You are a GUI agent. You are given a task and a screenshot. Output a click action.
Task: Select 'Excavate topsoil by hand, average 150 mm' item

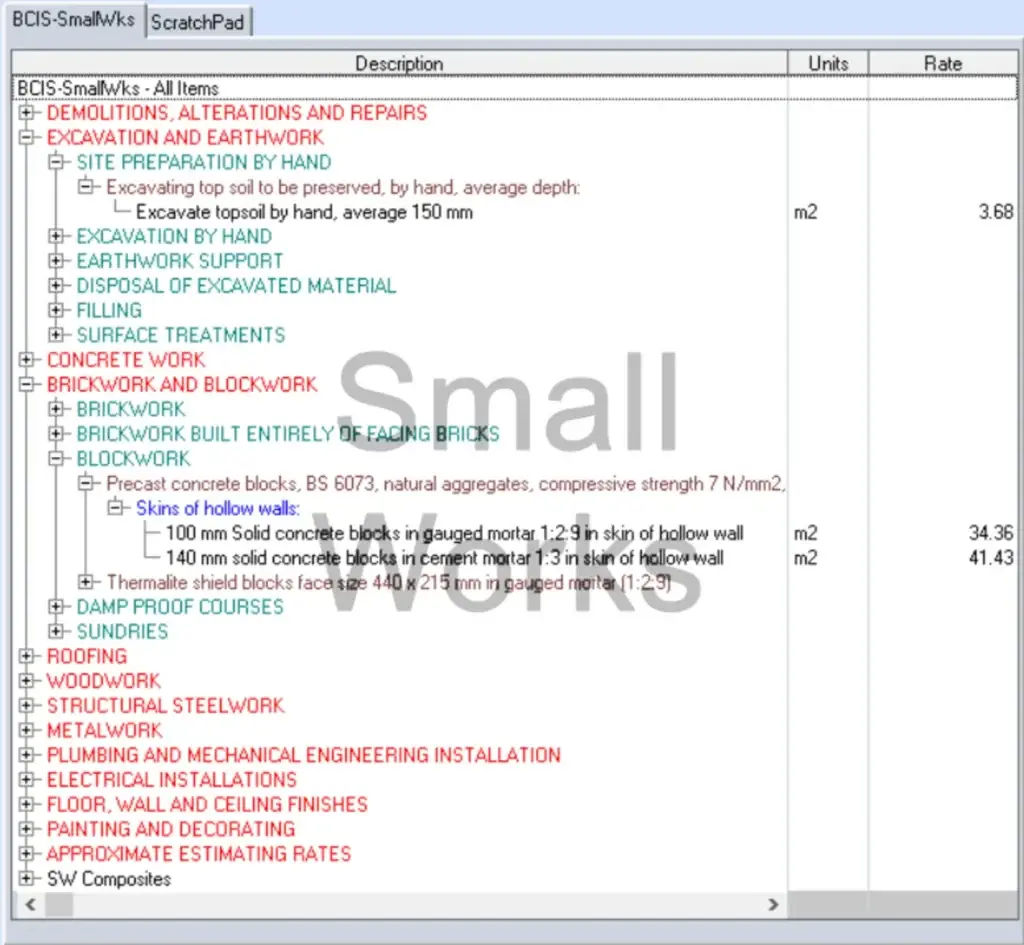coord(304,212)
